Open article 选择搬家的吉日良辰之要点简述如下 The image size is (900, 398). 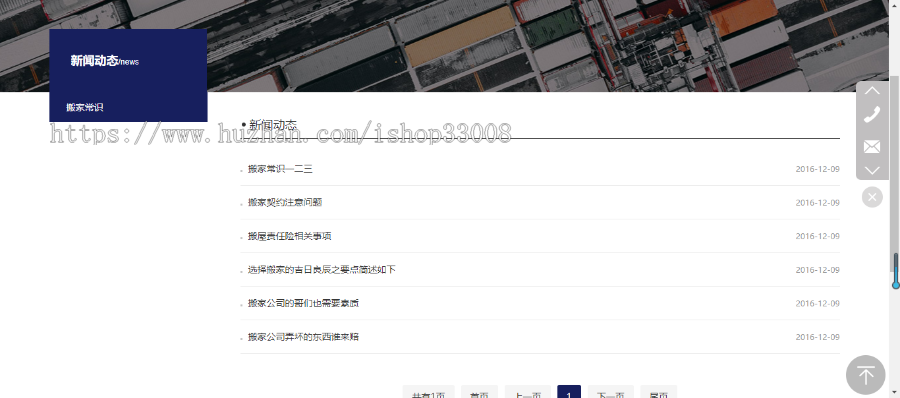tap(321, 269)
